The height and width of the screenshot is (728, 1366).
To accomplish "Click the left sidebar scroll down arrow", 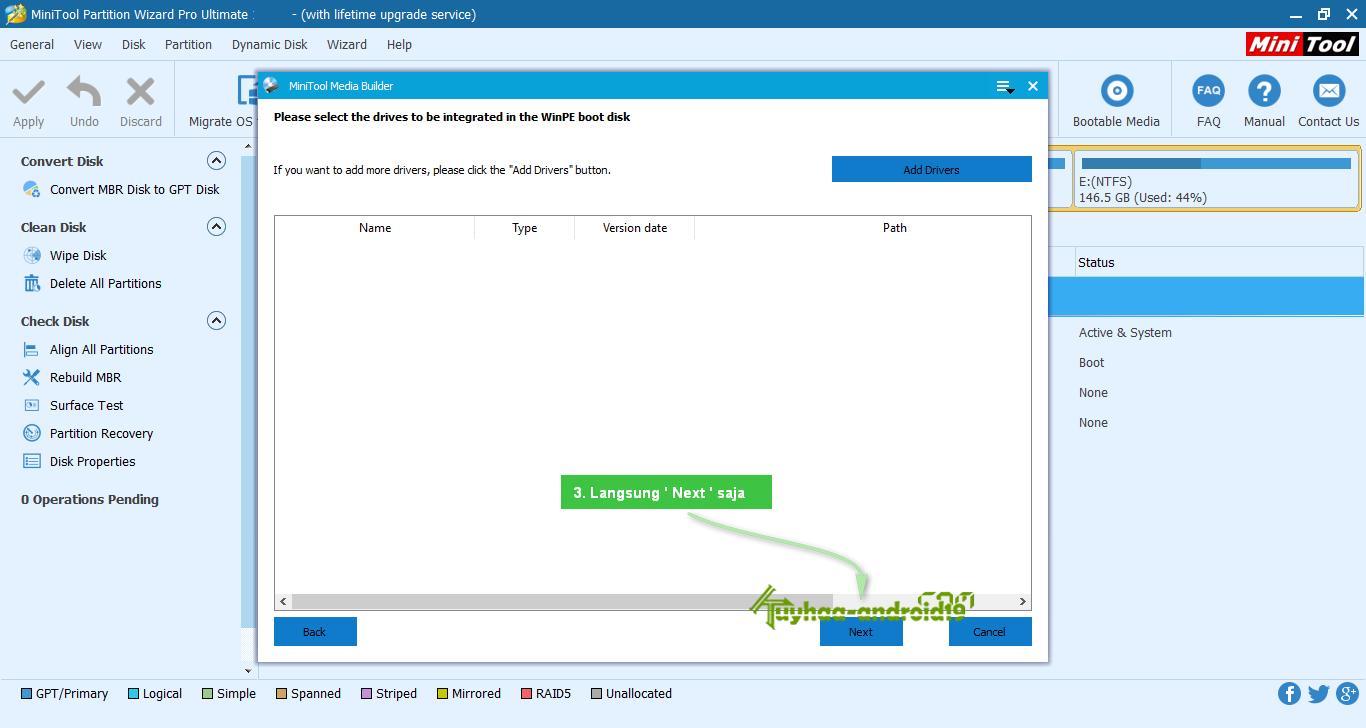I will [249, 671].
